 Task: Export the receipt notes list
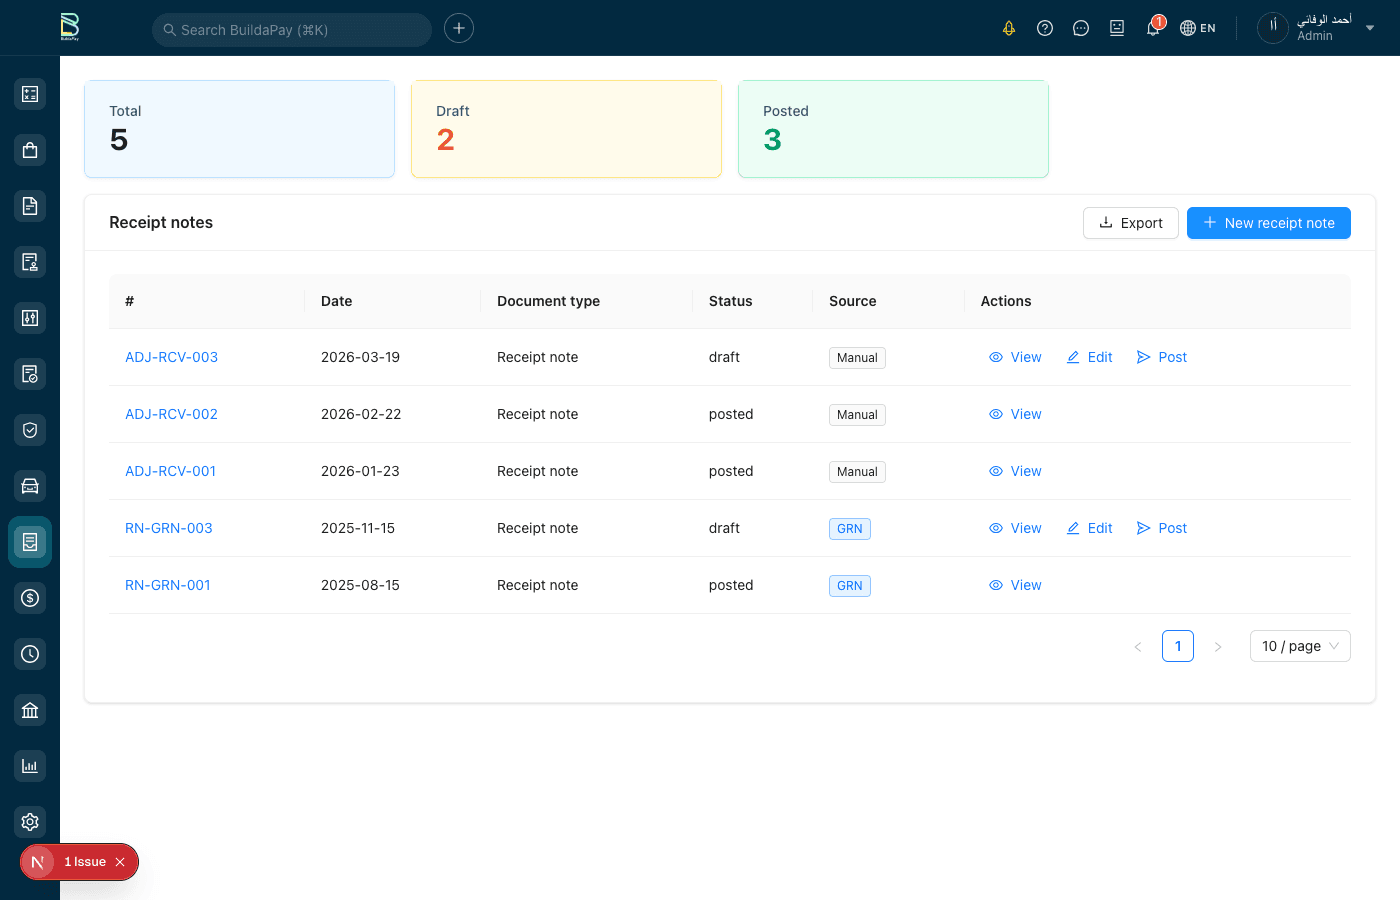click(1130, 223)
